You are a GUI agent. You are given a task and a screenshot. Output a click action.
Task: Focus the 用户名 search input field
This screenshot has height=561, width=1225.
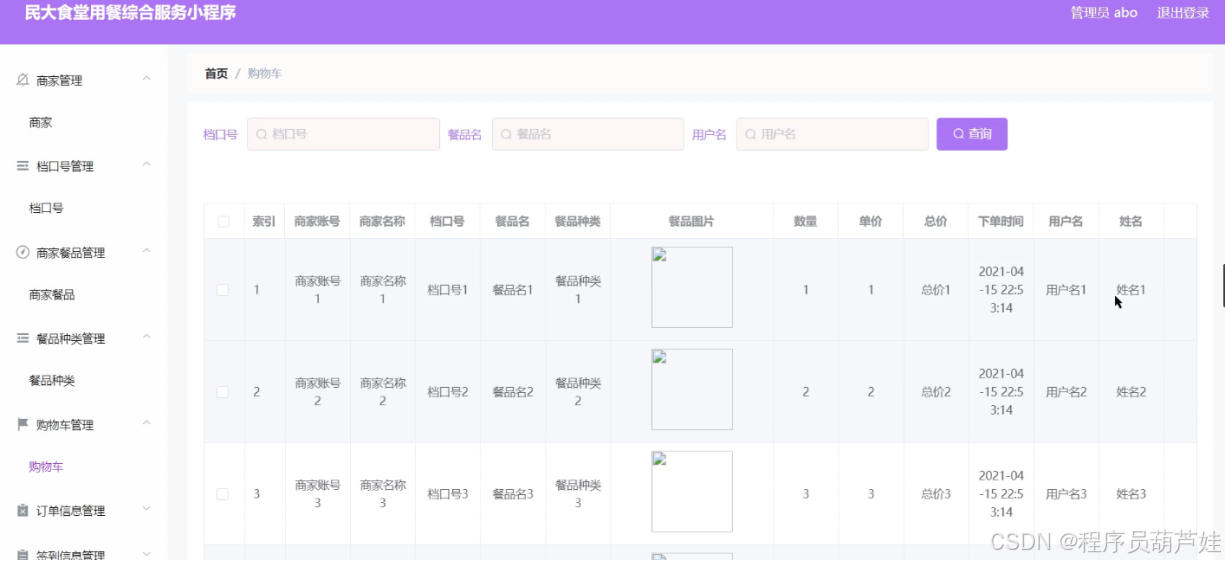[x=832, y=134]
